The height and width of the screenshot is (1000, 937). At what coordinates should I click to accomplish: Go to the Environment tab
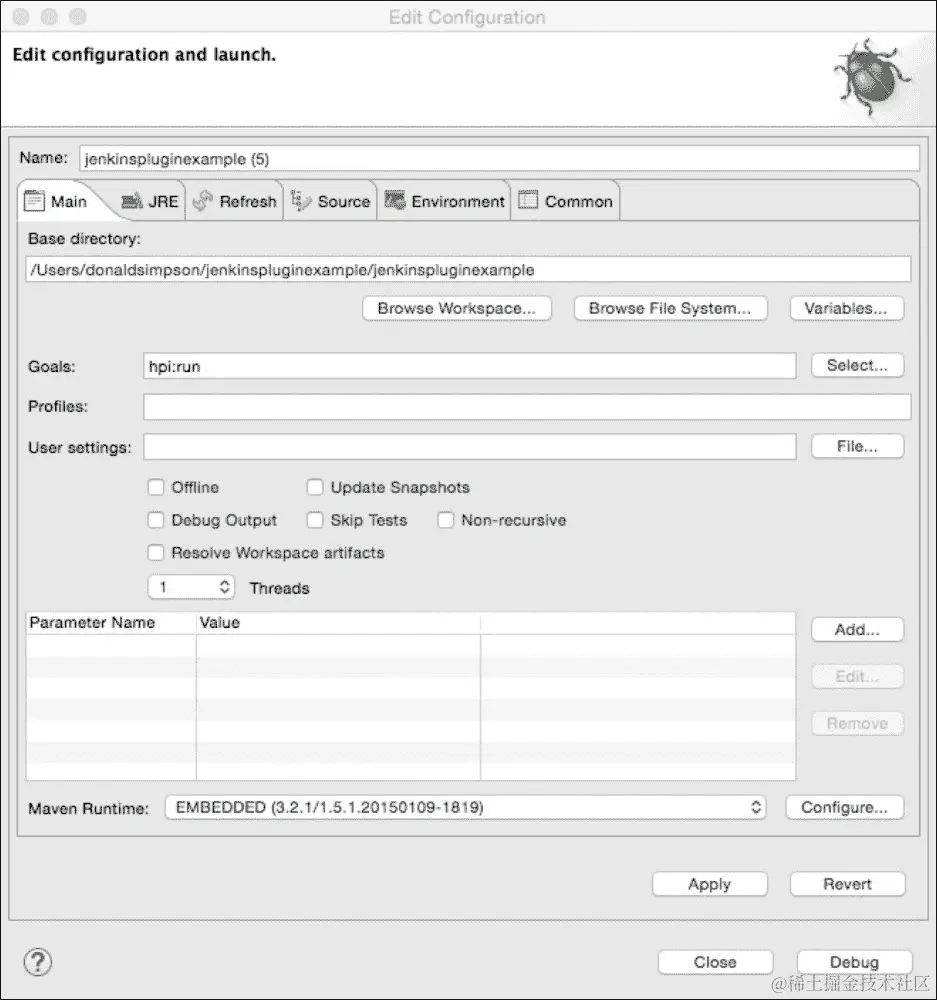[444, 202]
